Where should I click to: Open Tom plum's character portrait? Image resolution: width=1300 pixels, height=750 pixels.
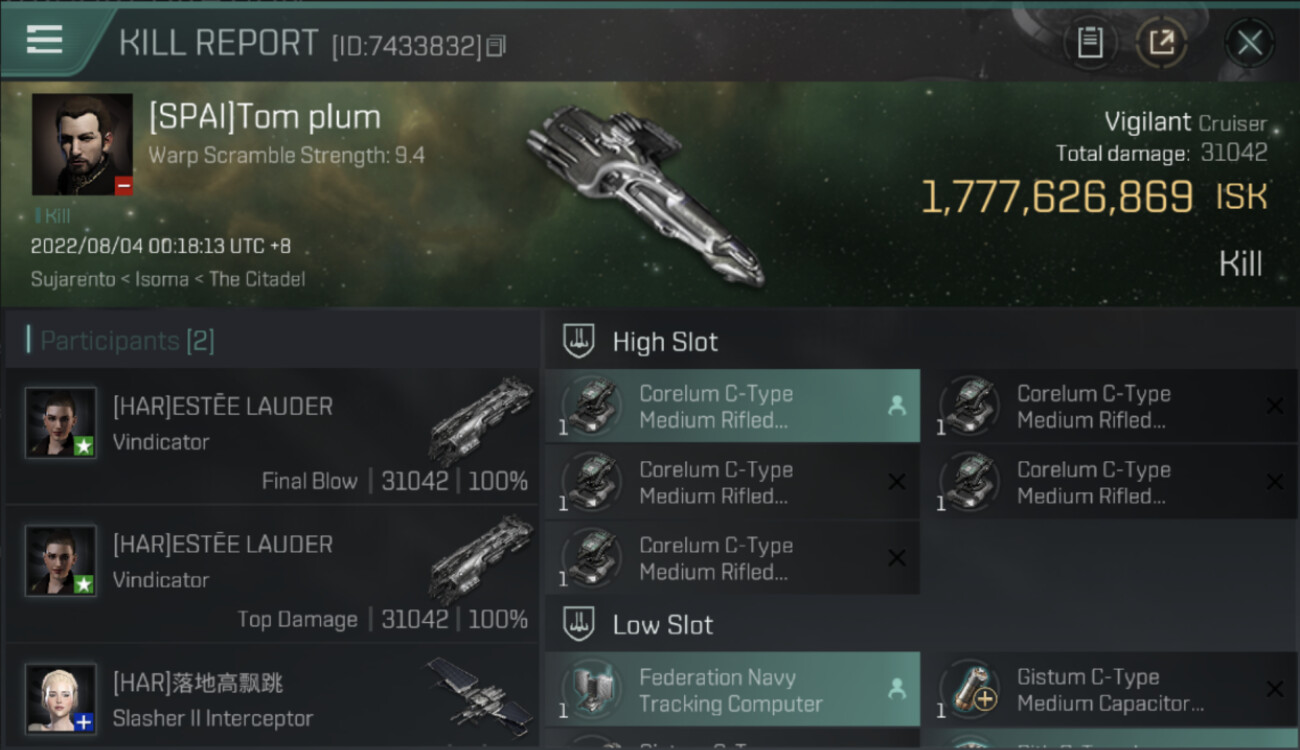[82, 144]
